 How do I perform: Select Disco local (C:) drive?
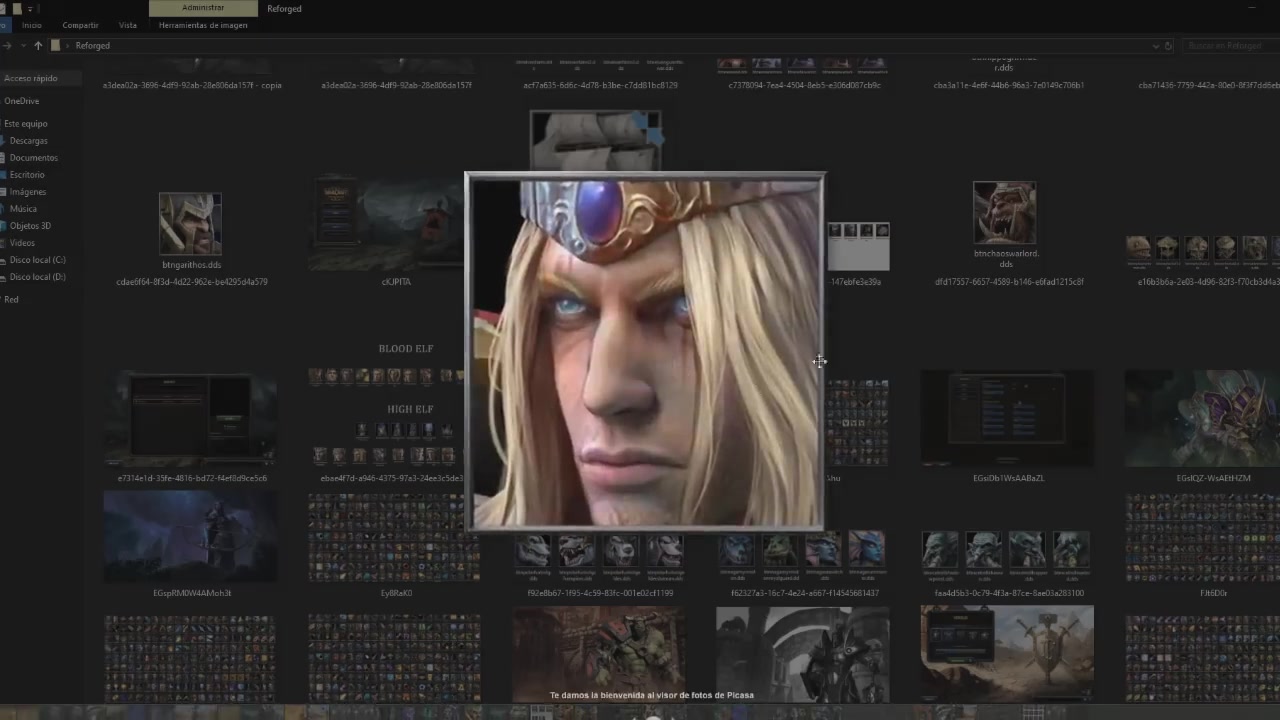37,260
